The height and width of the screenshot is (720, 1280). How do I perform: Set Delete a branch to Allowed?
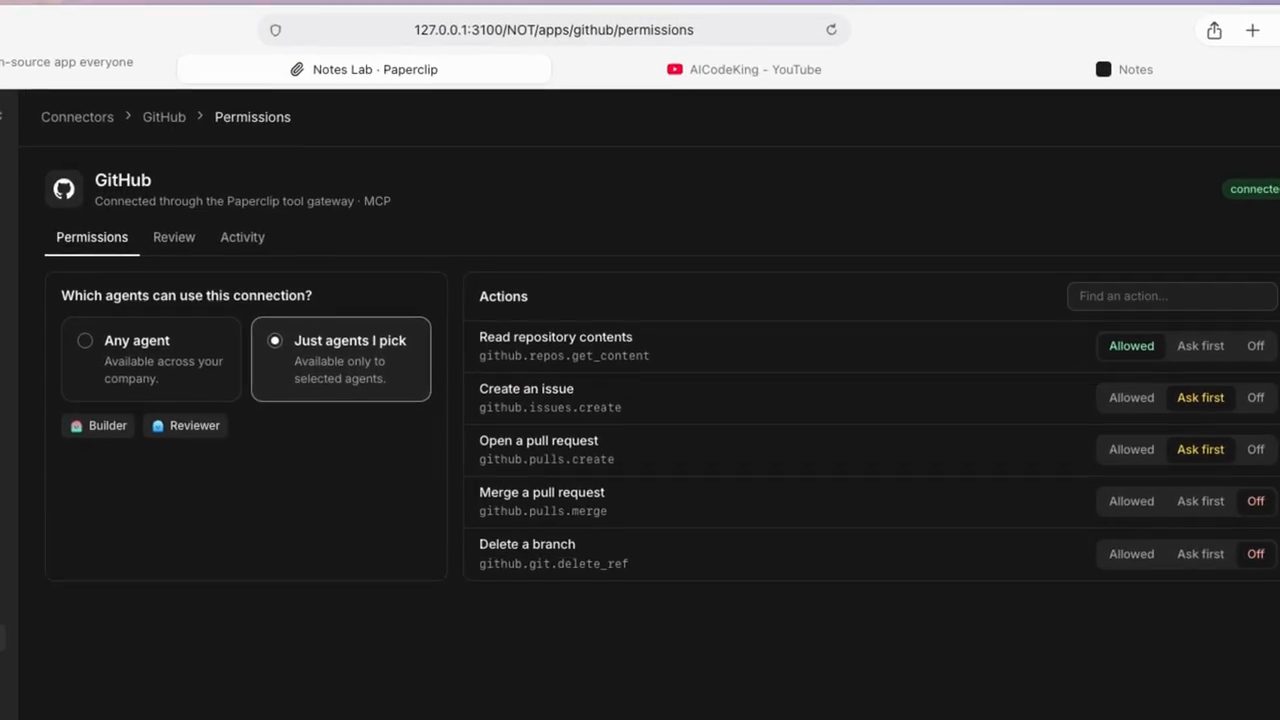pyautogui.click(x=1131, y=554)
